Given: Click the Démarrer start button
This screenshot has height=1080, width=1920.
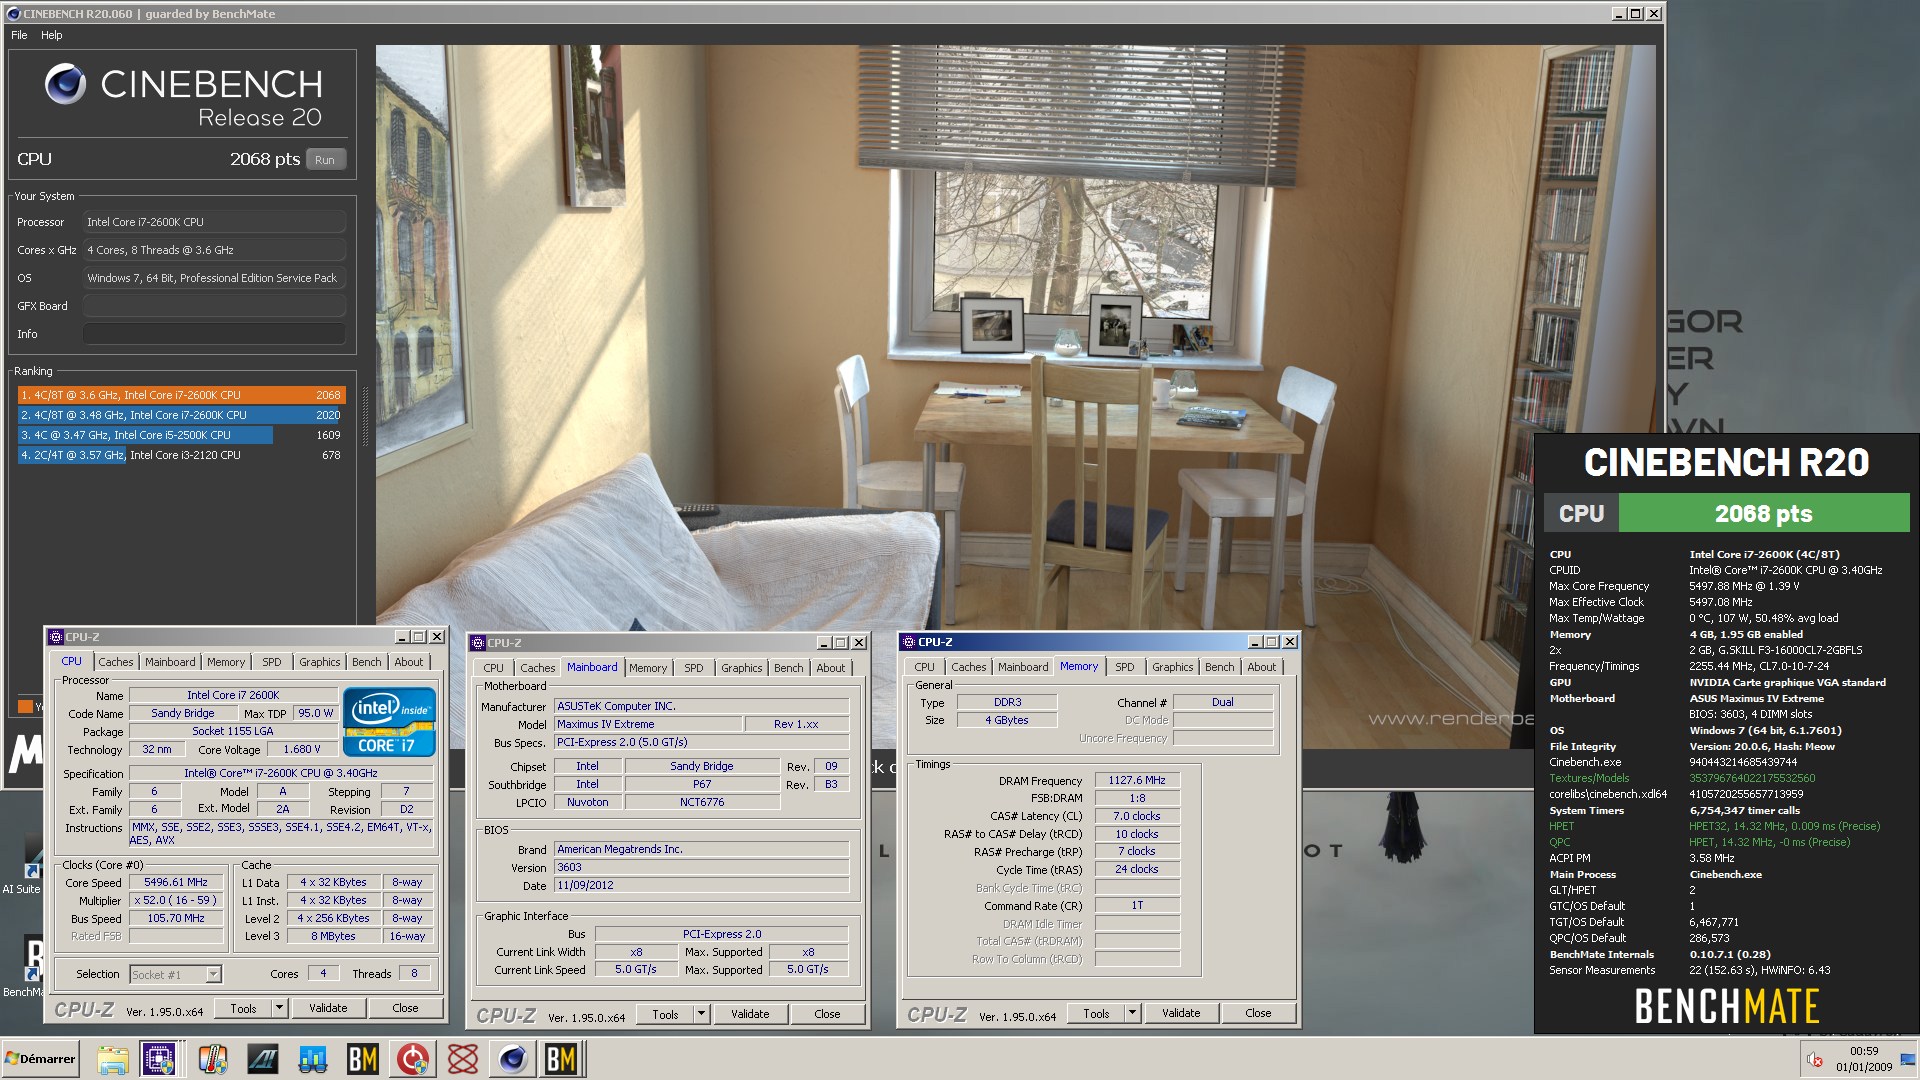Looking at the screenshot, I should 40,1059.
